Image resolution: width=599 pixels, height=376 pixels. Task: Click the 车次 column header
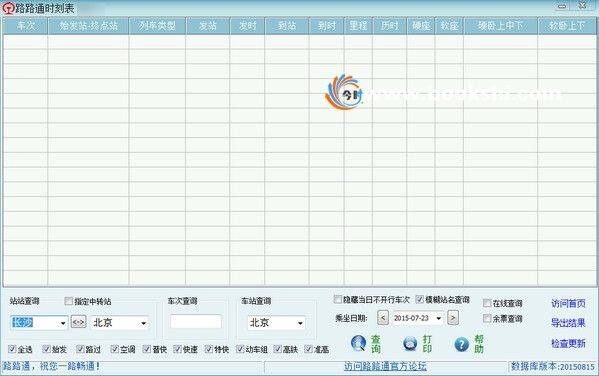pyautogui.click(x=25, y=26)
